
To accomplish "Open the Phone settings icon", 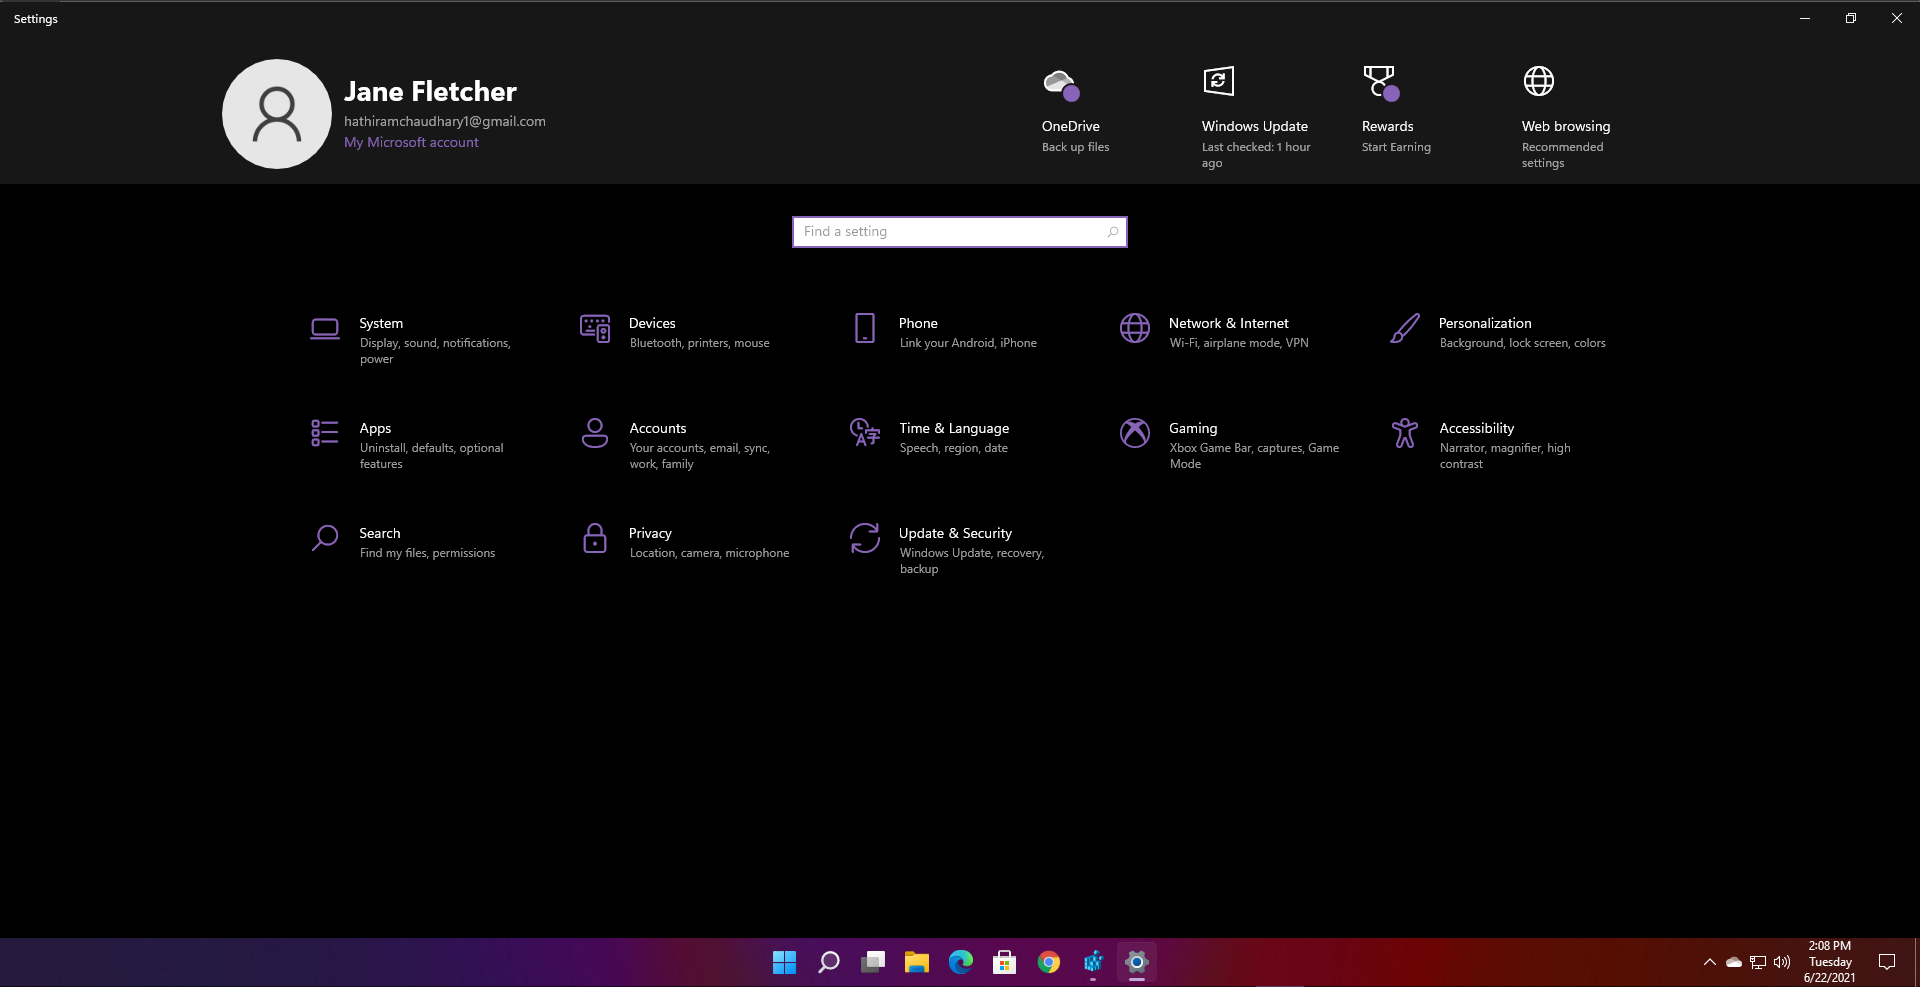I will (x=865, y=328).
